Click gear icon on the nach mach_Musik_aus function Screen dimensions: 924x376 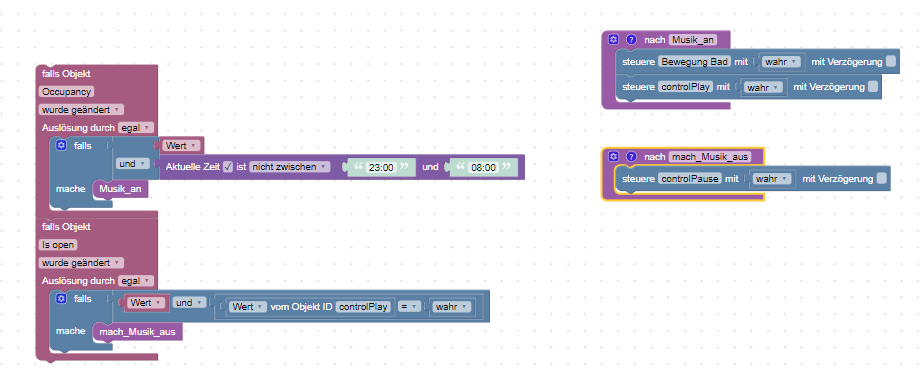pyautogui.click(x=613, y=157)
